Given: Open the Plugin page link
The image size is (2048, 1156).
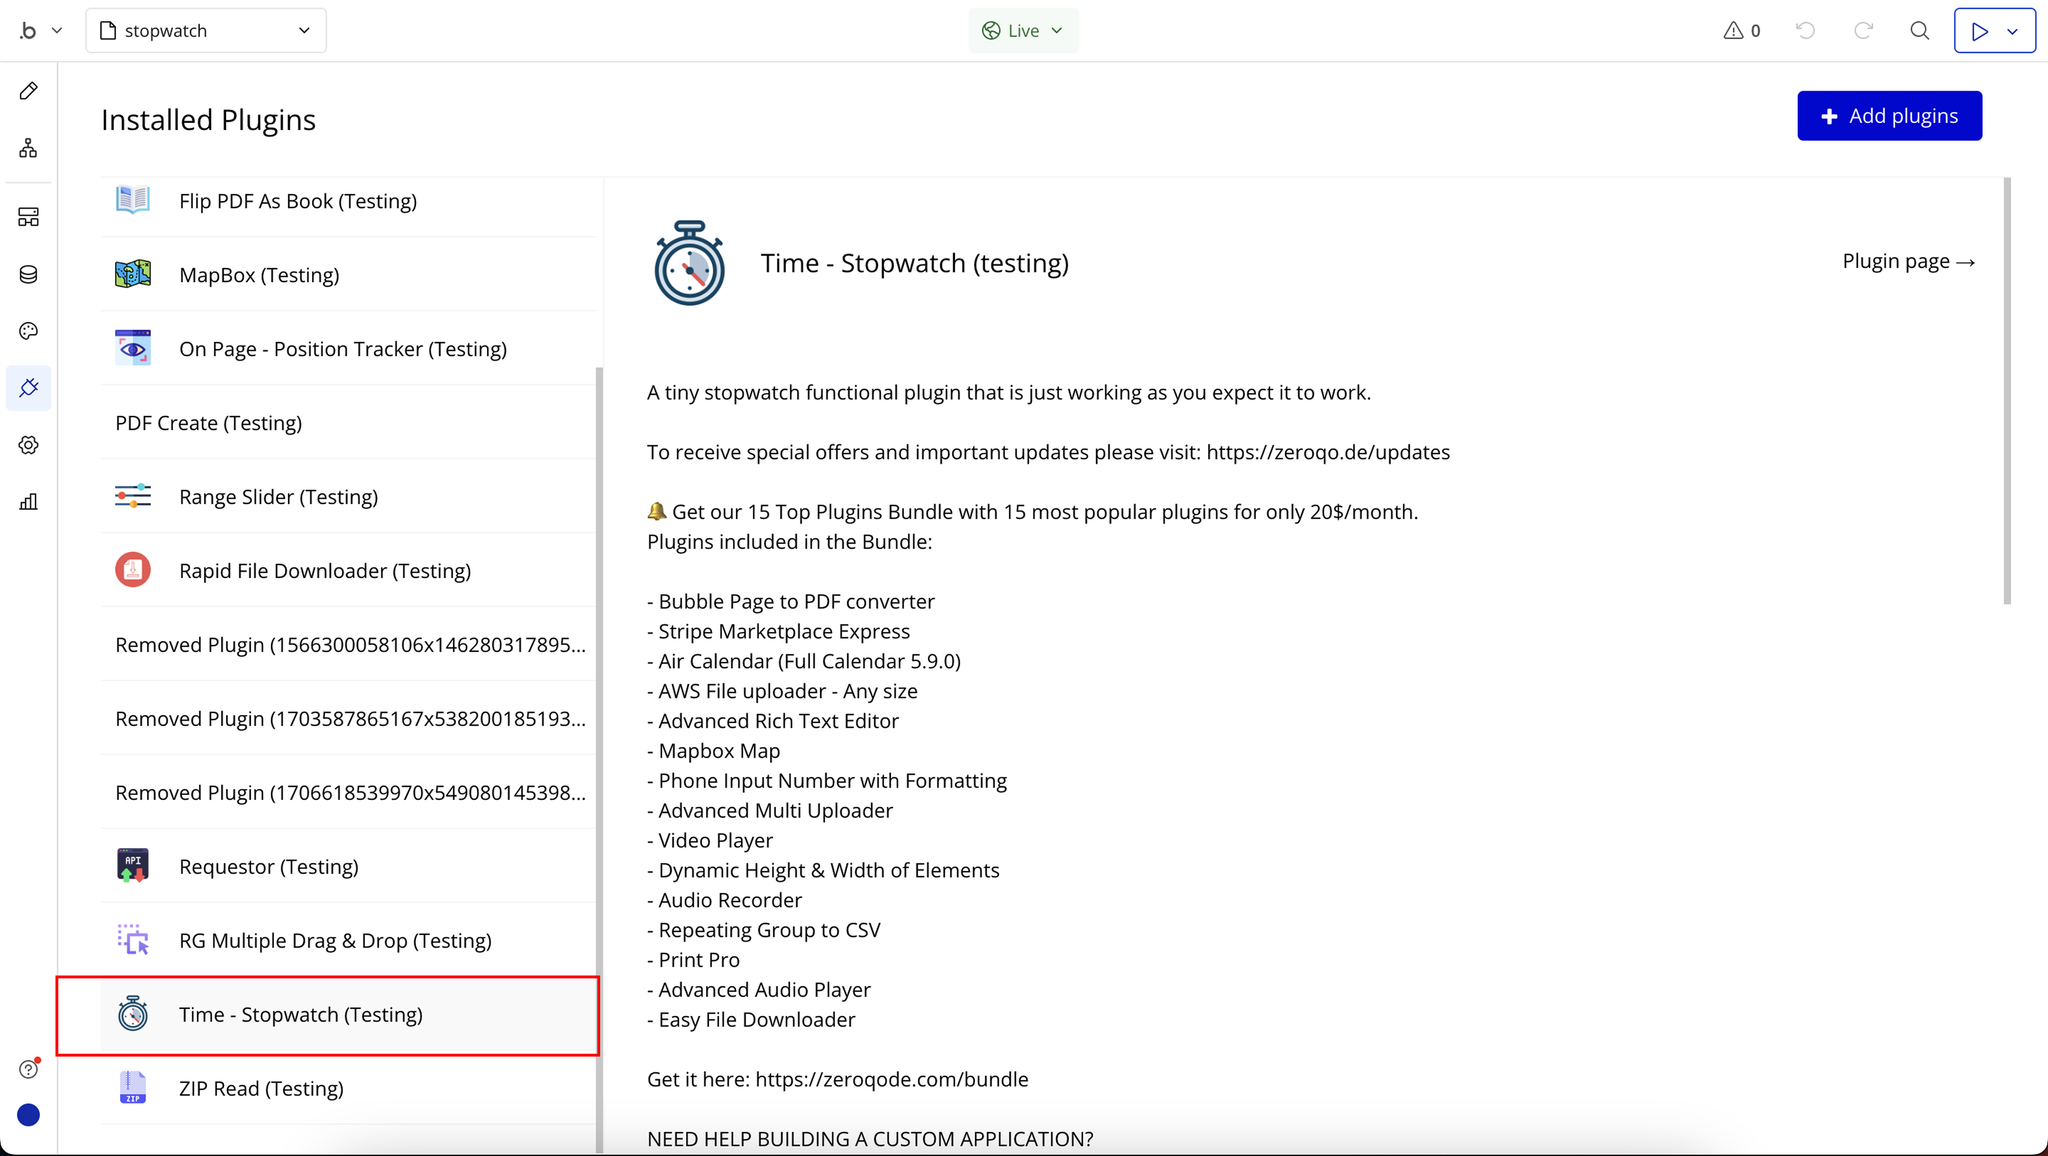Looking at the screenshot, I should coord(1907,262).
